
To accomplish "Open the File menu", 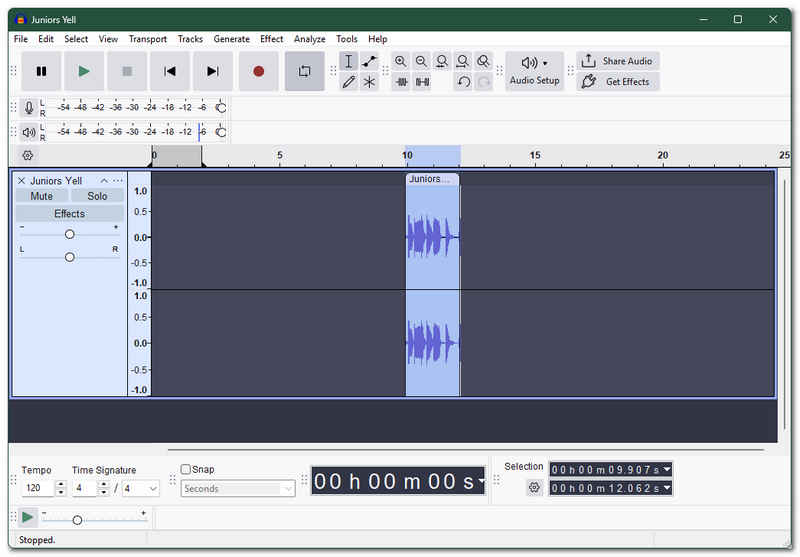I will tap(21, 39).
